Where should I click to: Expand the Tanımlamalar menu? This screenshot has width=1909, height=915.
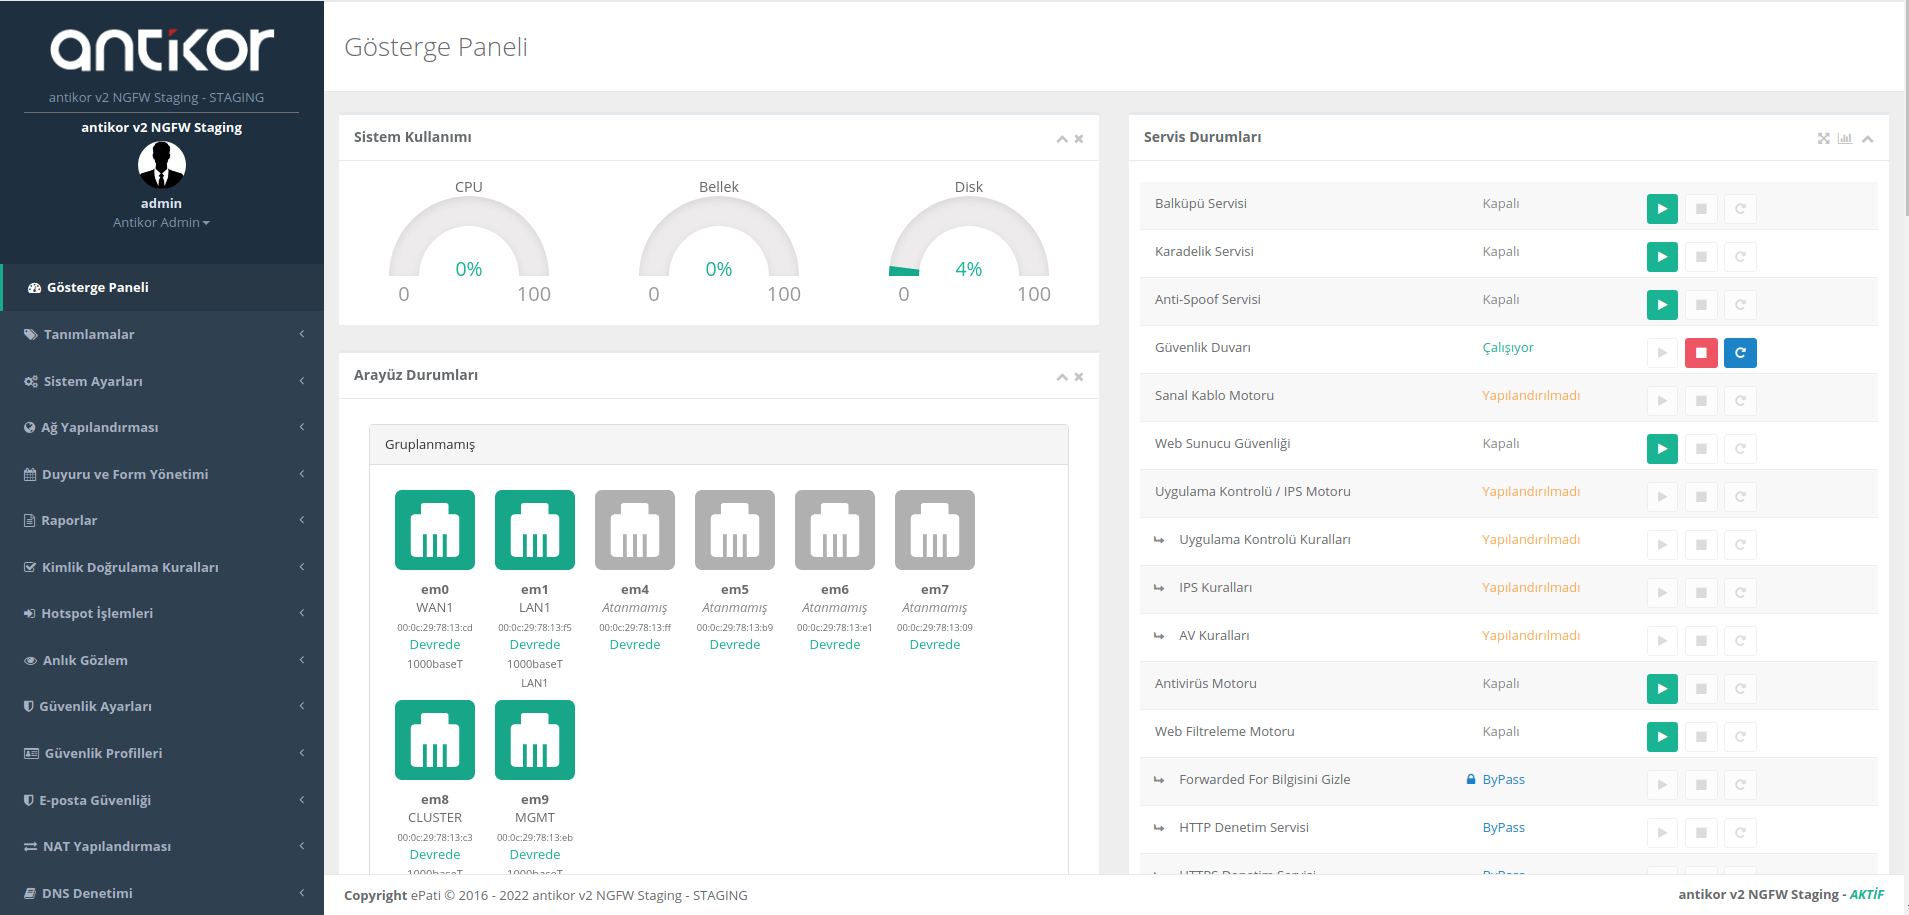click(162, 334)
